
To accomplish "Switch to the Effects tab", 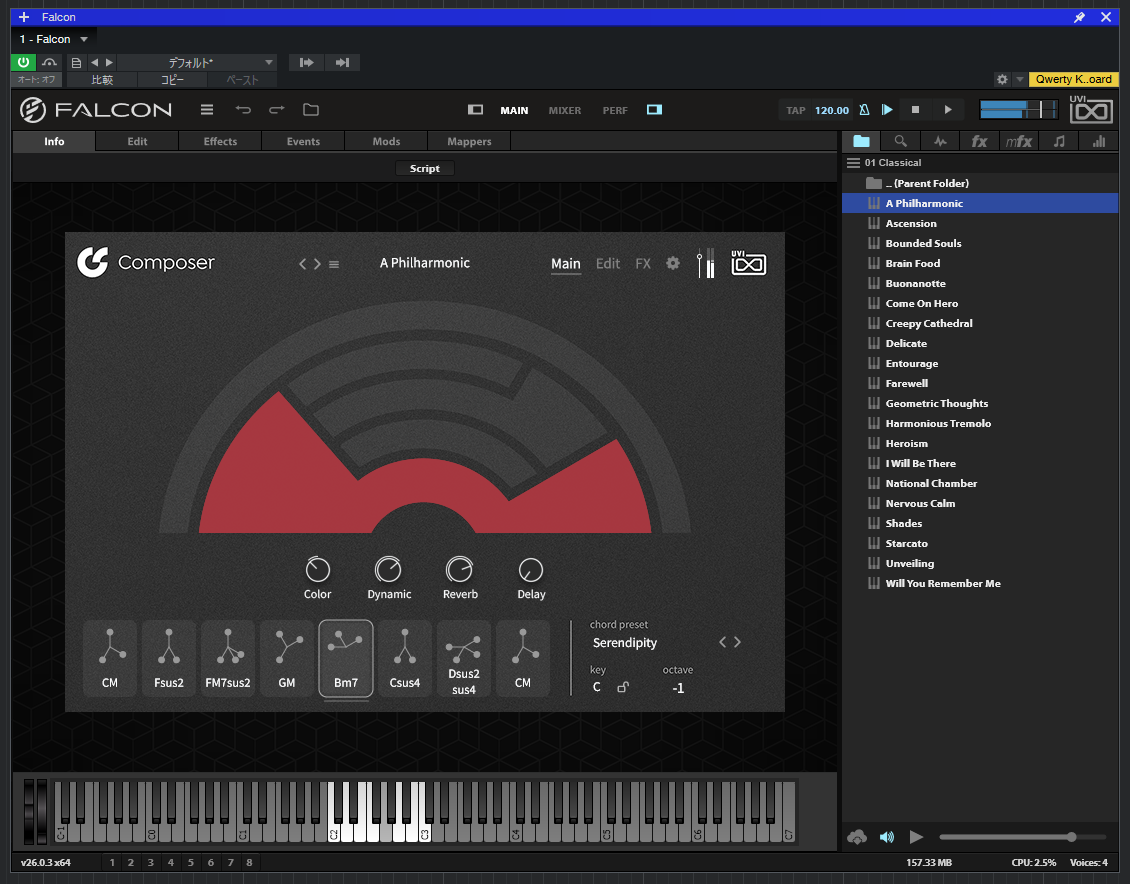I will [220, 141].
